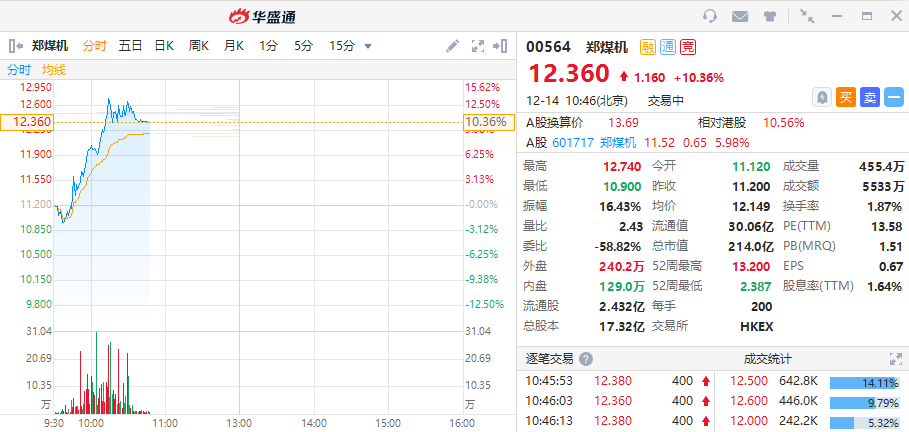Click the 华盛通 logo
Screen dimensions: 909x432
(x=262, y=17)
